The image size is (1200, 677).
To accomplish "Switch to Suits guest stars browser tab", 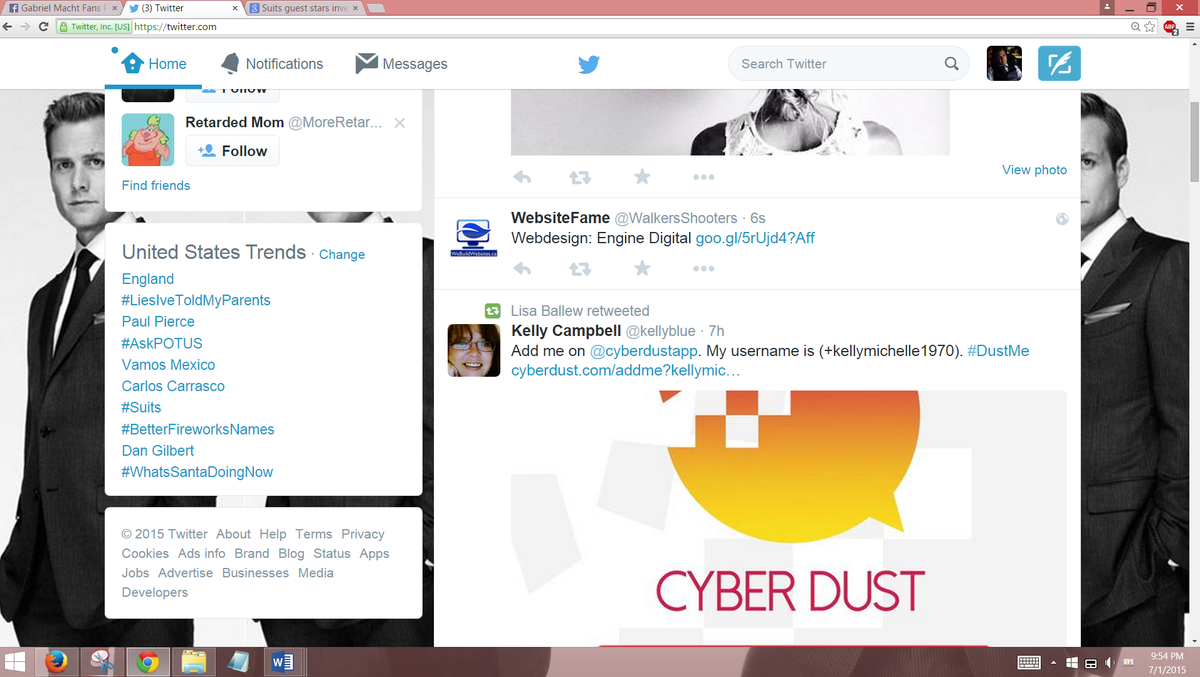I will click(305, 8).
